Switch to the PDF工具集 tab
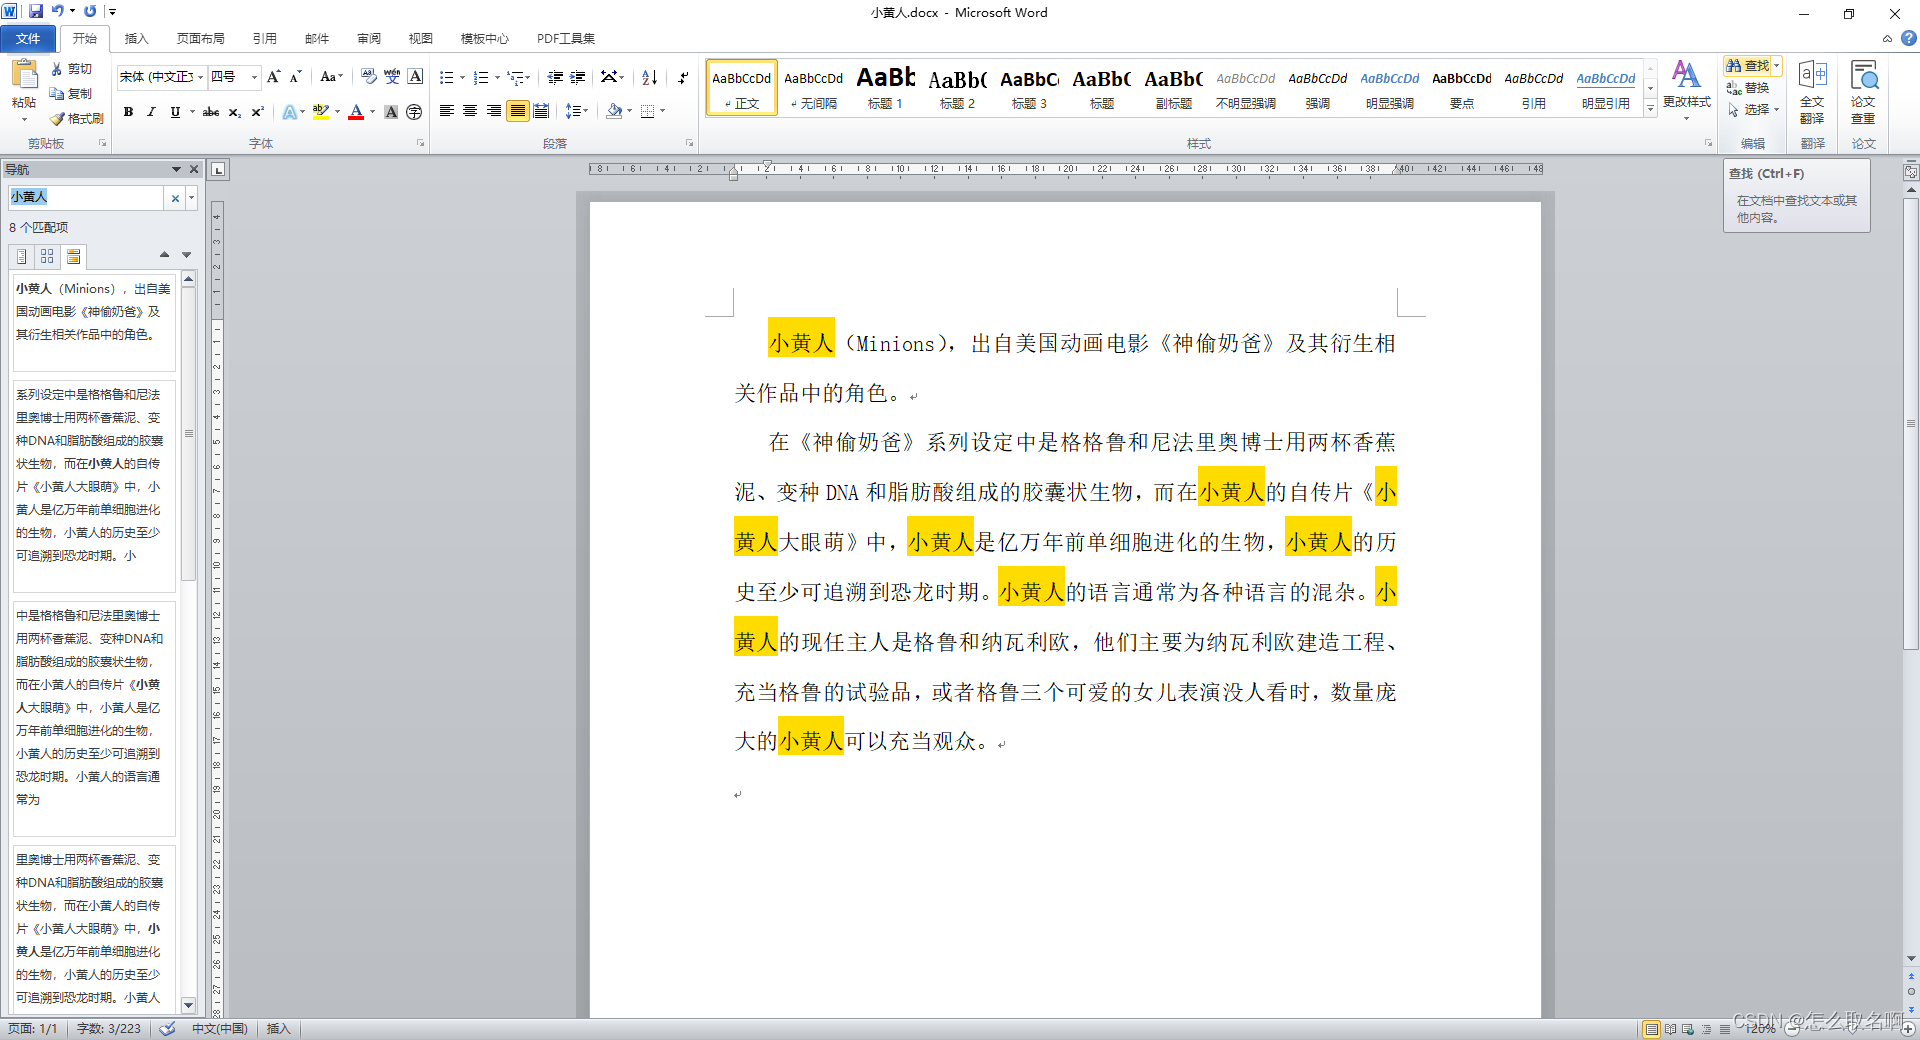The image size is (1920, 1040). pyautogui.click(x=565, y=39)
